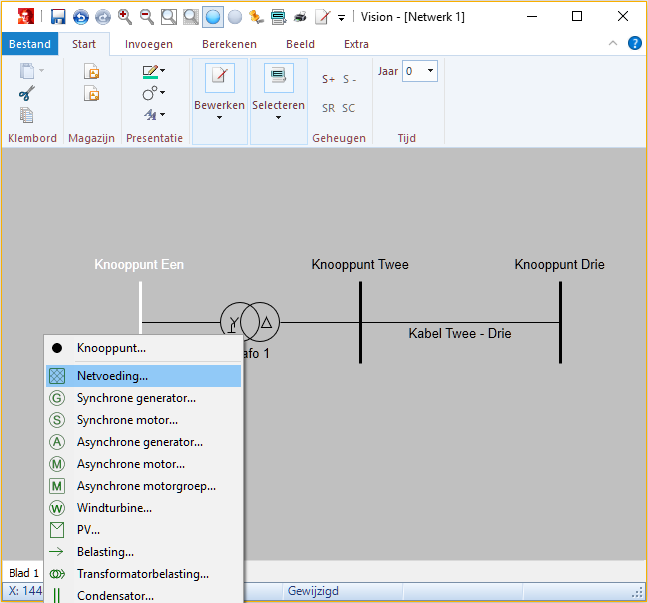This screenshot has height=603, width=648.
Task: Click Netvoeding in the context menu
Action: tap(112, 376)
